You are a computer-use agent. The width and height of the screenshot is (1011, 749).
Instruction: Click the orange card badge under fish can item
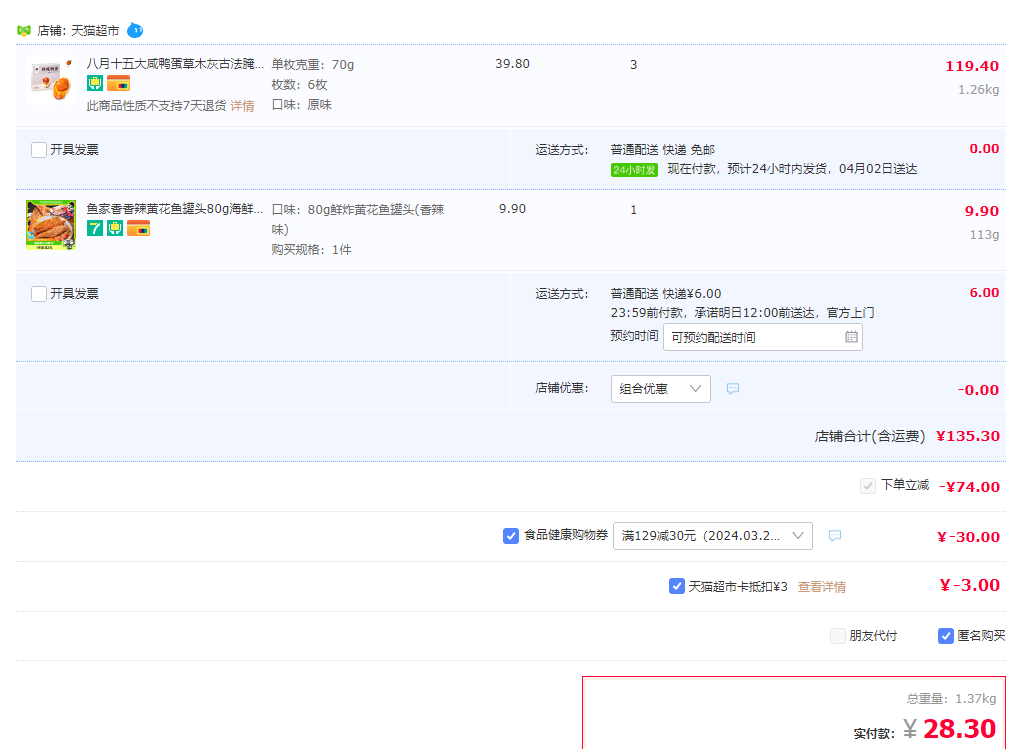click(139, 228)
